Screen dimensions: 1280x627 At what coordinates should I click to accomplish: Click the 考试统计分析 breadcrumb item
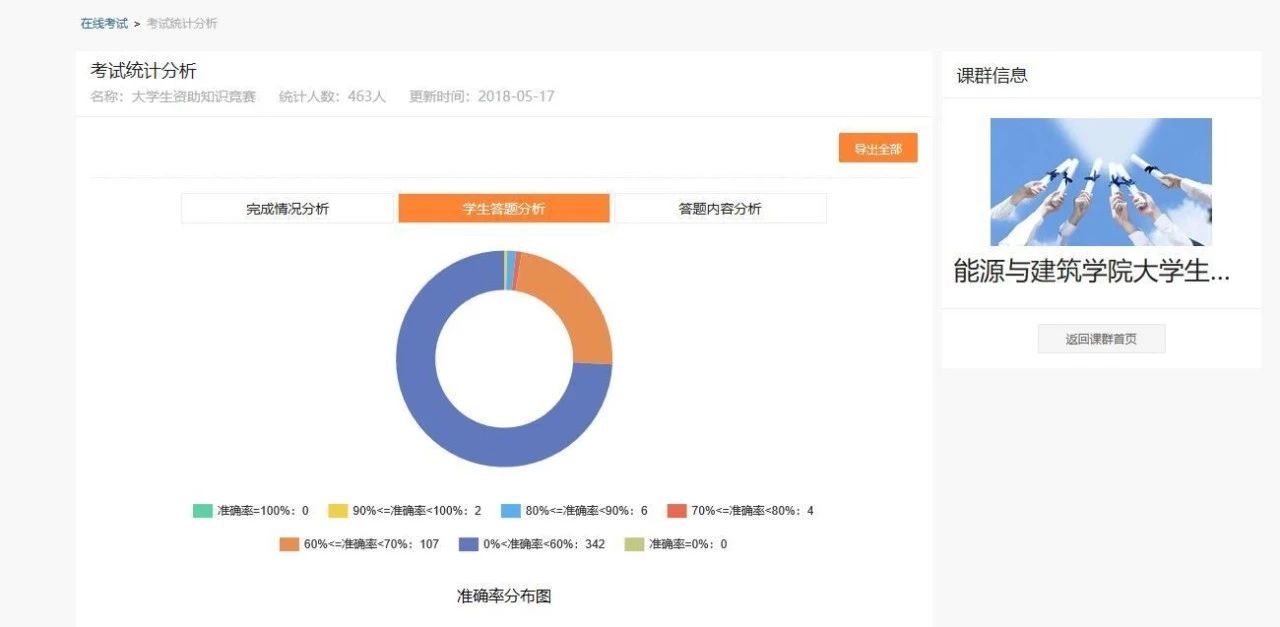[182, 23]
